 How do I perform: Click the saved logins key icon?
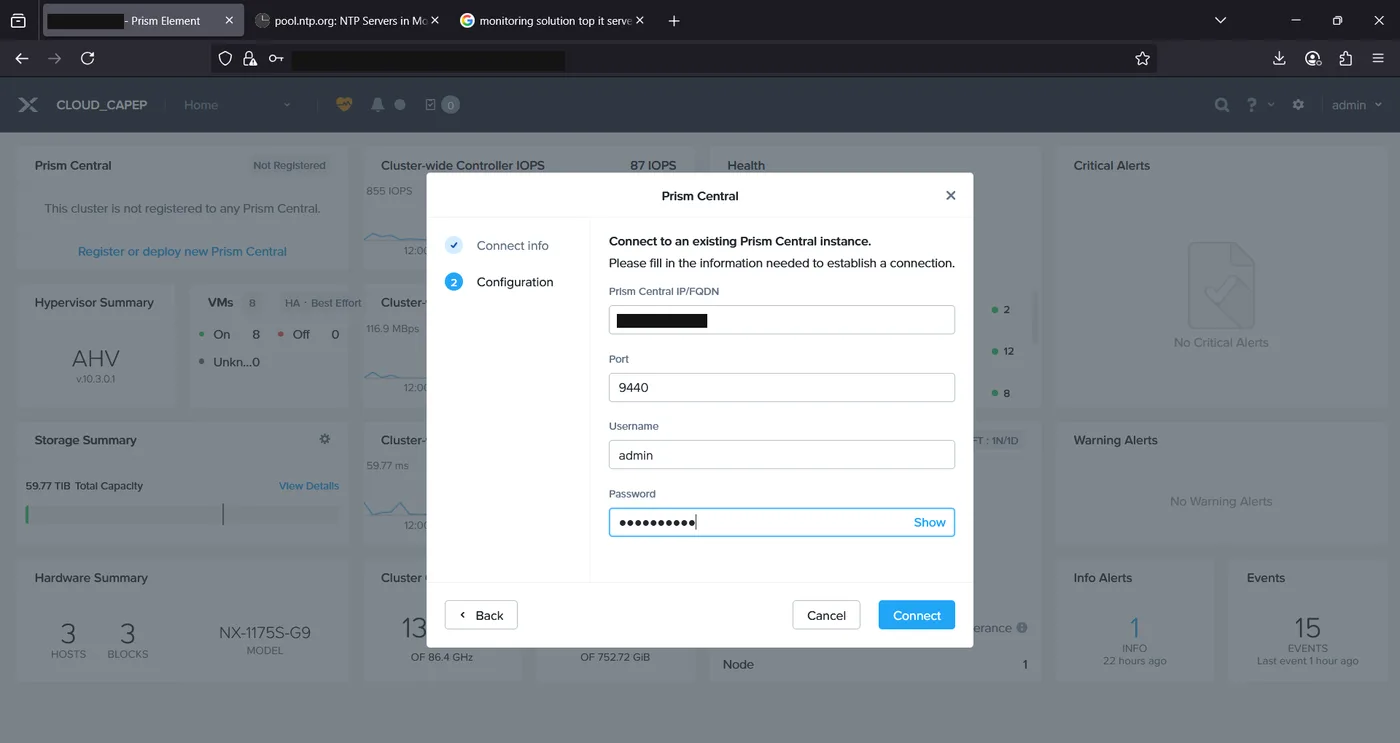click(x=276, y=58)
